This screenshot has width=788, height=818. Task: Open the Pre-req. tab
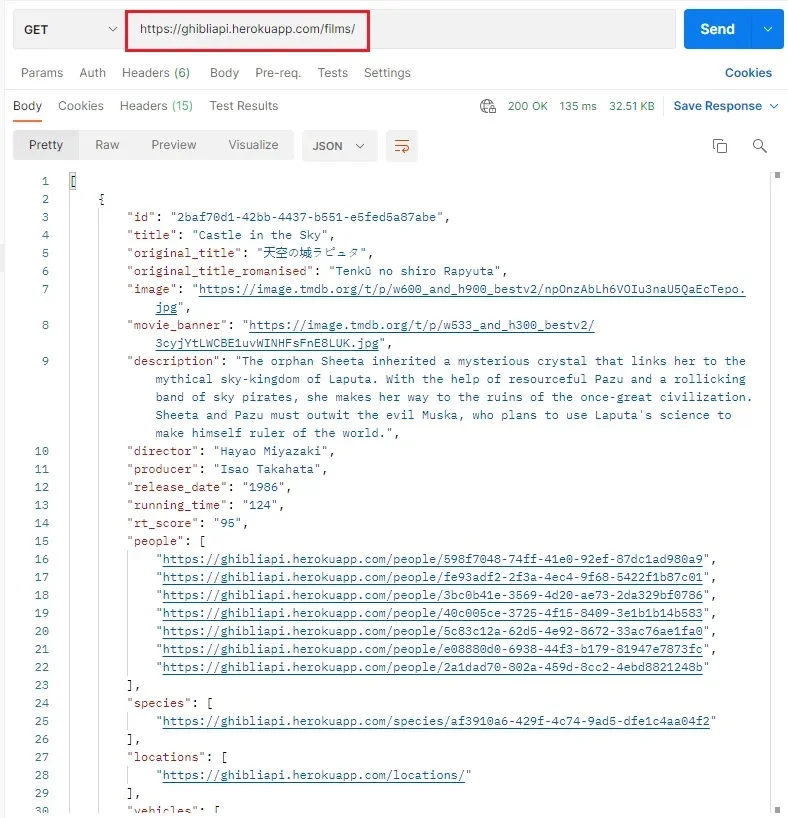tap(278, 73)
